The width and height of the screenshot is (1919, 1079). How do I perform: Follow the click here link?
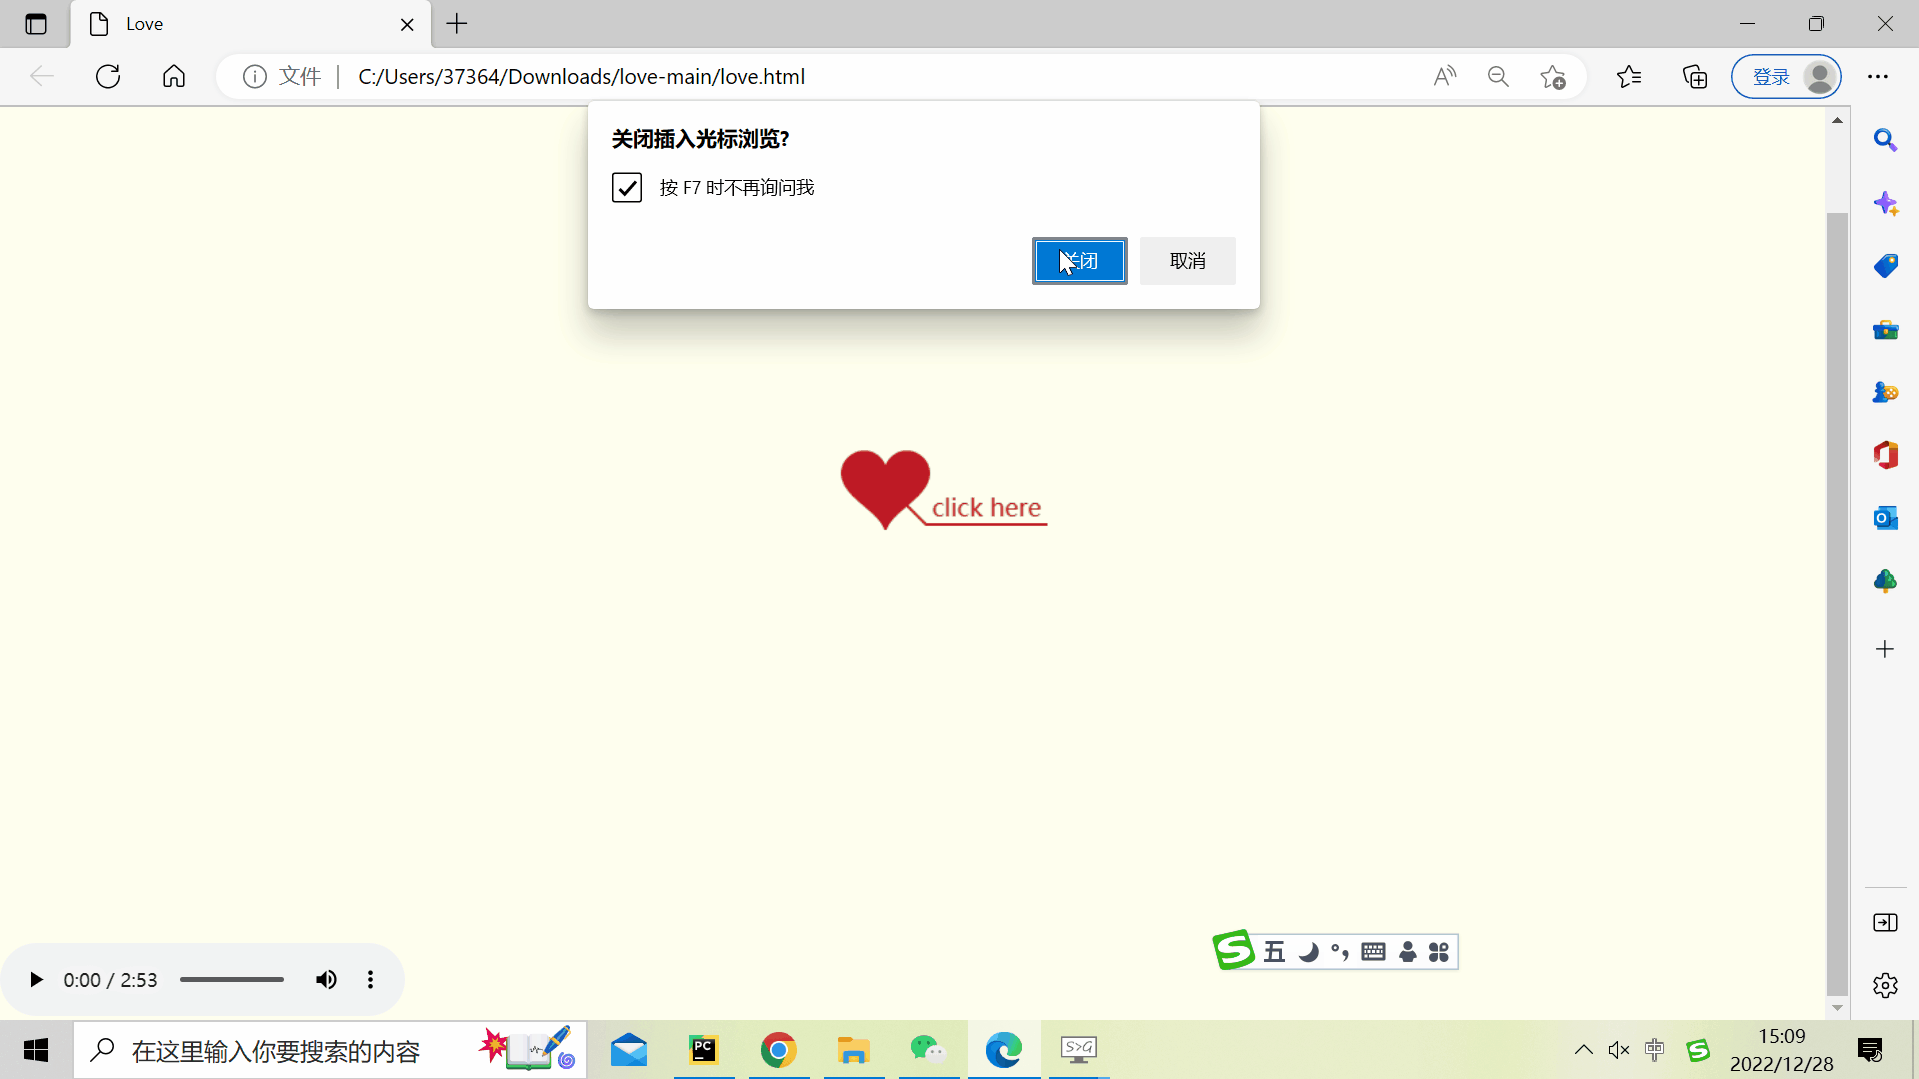pyautogui.click(x=987, y=508)
